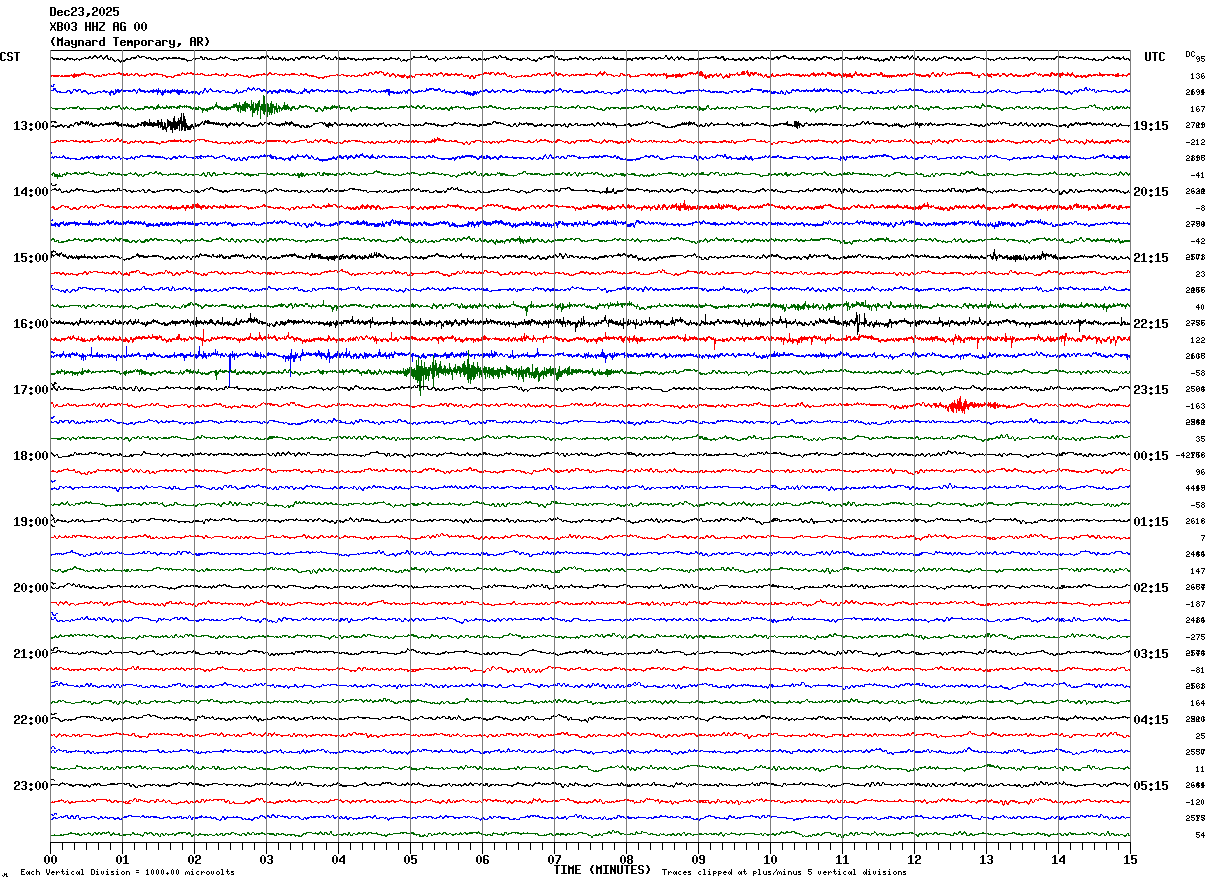Click the vertical division microvolts scale note
This screenshot has height=886, width=1210.
[x=127, y=872]
